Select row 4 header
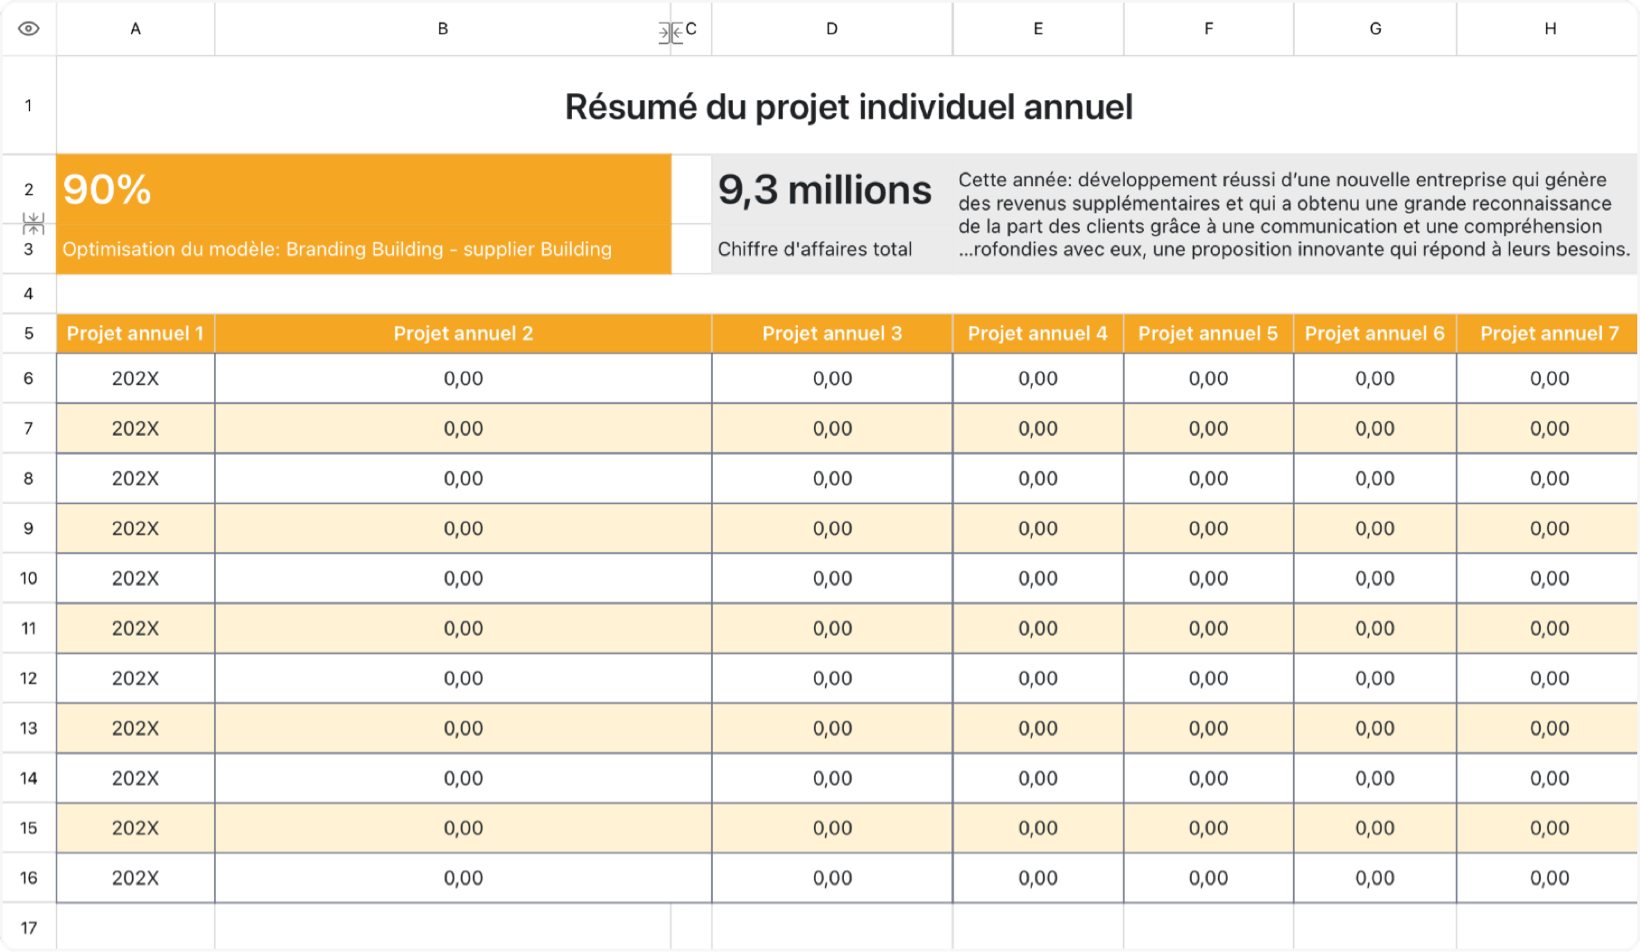1640x952 pixels. (28, 294)
